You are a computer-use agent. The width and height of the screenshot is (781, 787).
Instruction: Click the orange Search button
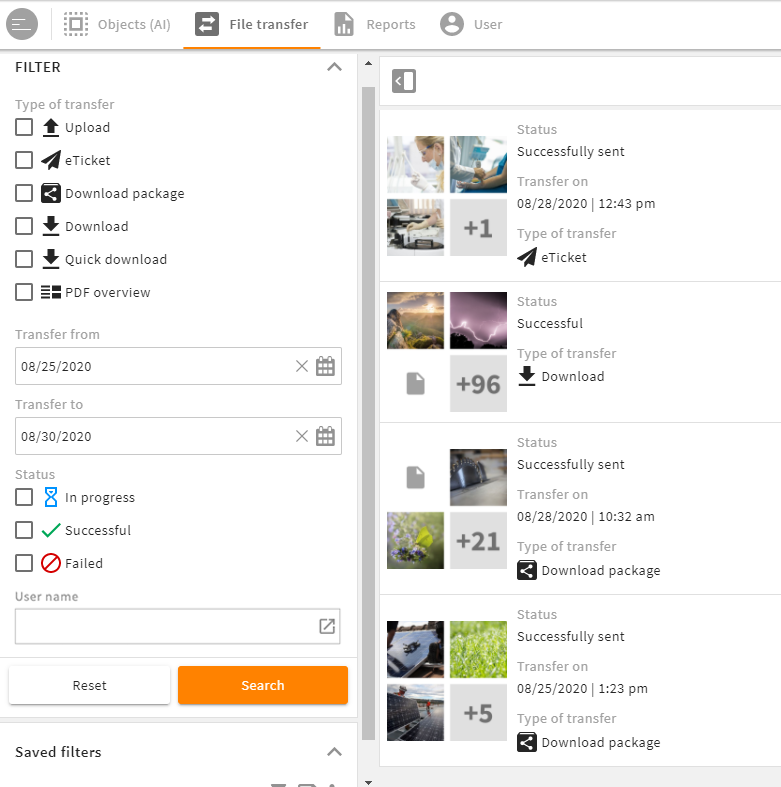pos(263,685)
